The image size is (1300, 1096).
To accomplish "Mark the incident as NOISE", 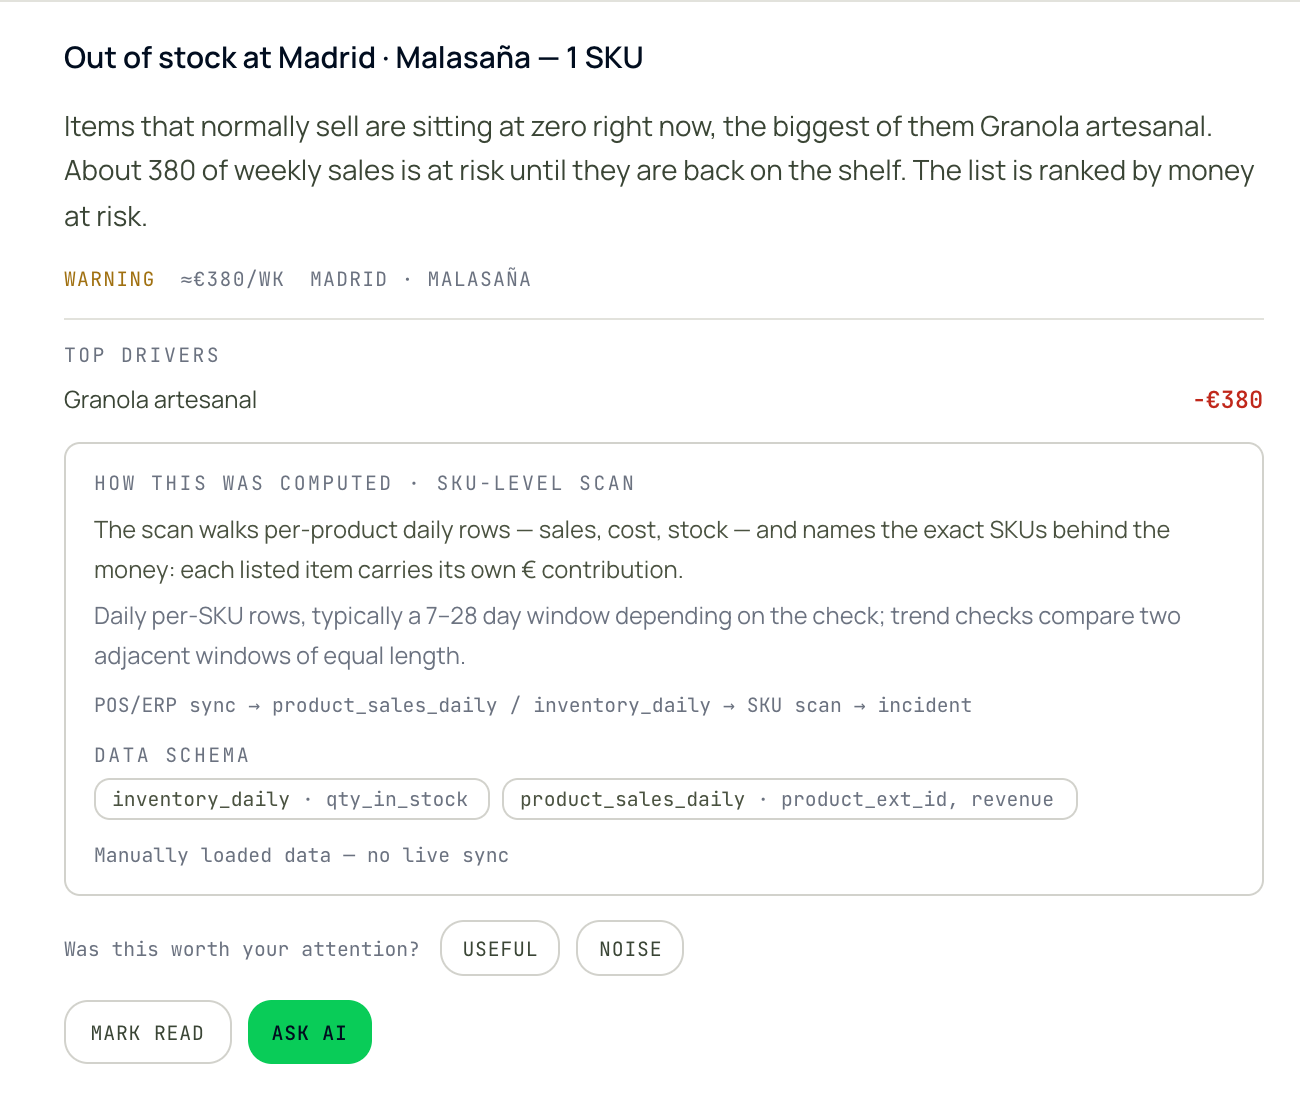I will (x=630, y=948).
